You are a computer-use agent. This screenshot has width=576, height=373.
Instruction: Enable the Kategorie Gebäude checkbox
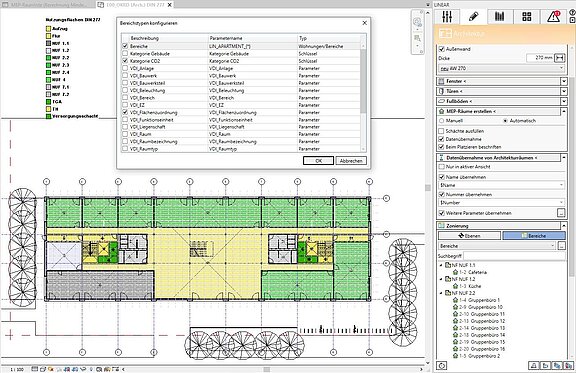[x=125, y=54]
